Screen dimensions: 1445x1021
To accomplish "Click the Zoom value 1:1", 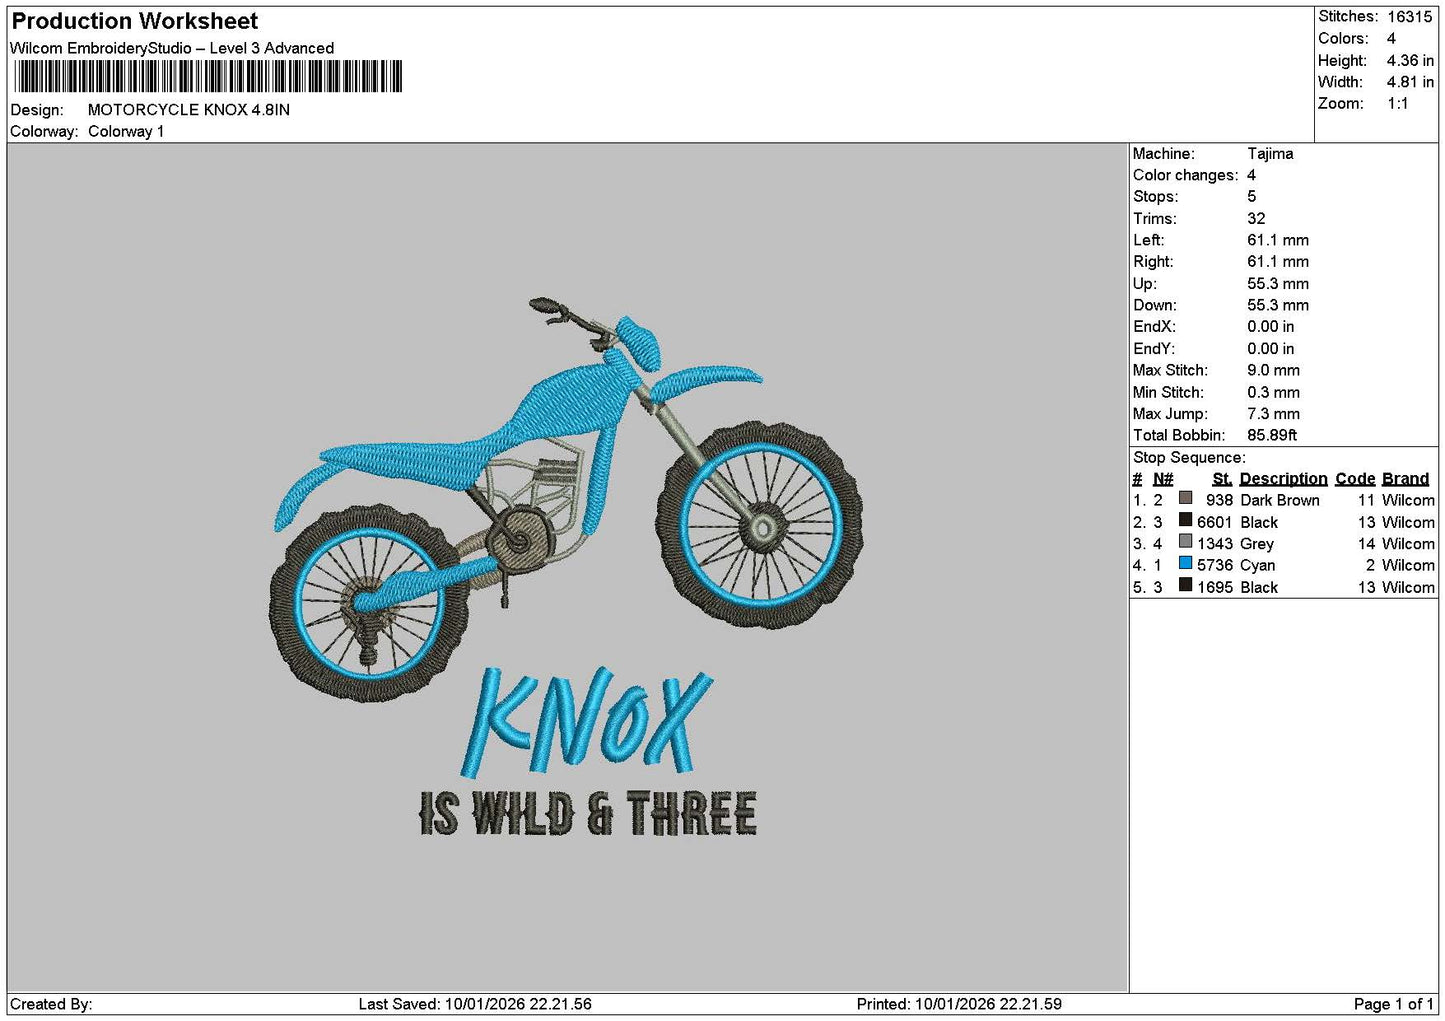I will (x=1397, y=104).
